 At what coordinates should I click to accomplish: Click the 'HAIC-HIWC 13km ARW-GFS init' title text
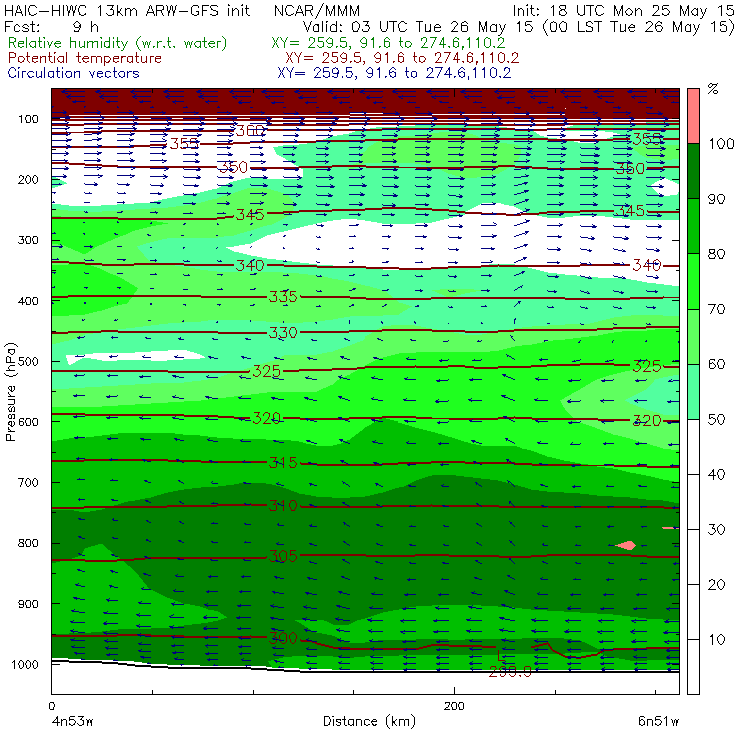(127, 10)
